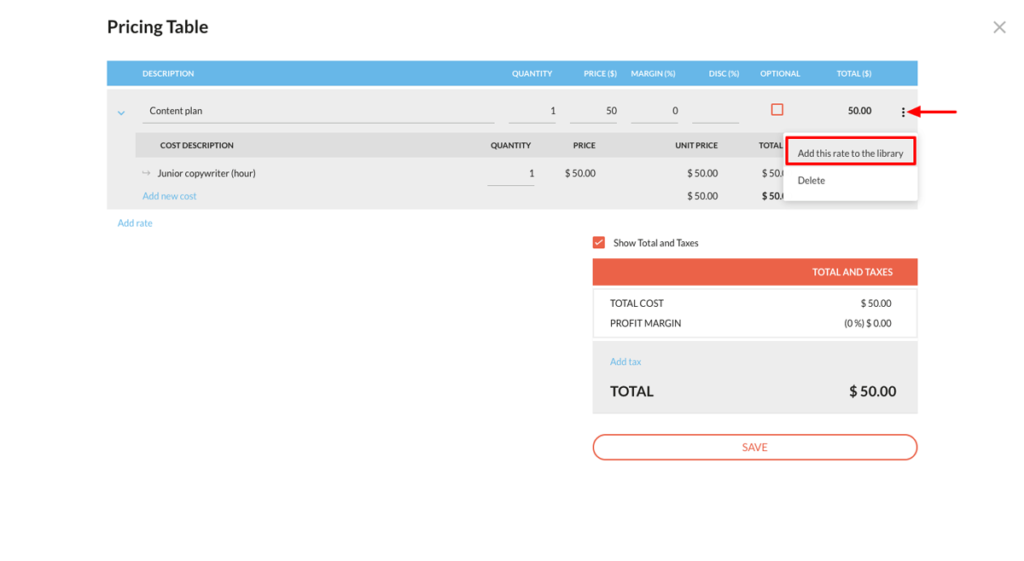Click the PROFIT MARGIN label

click(x=645, y=323)
